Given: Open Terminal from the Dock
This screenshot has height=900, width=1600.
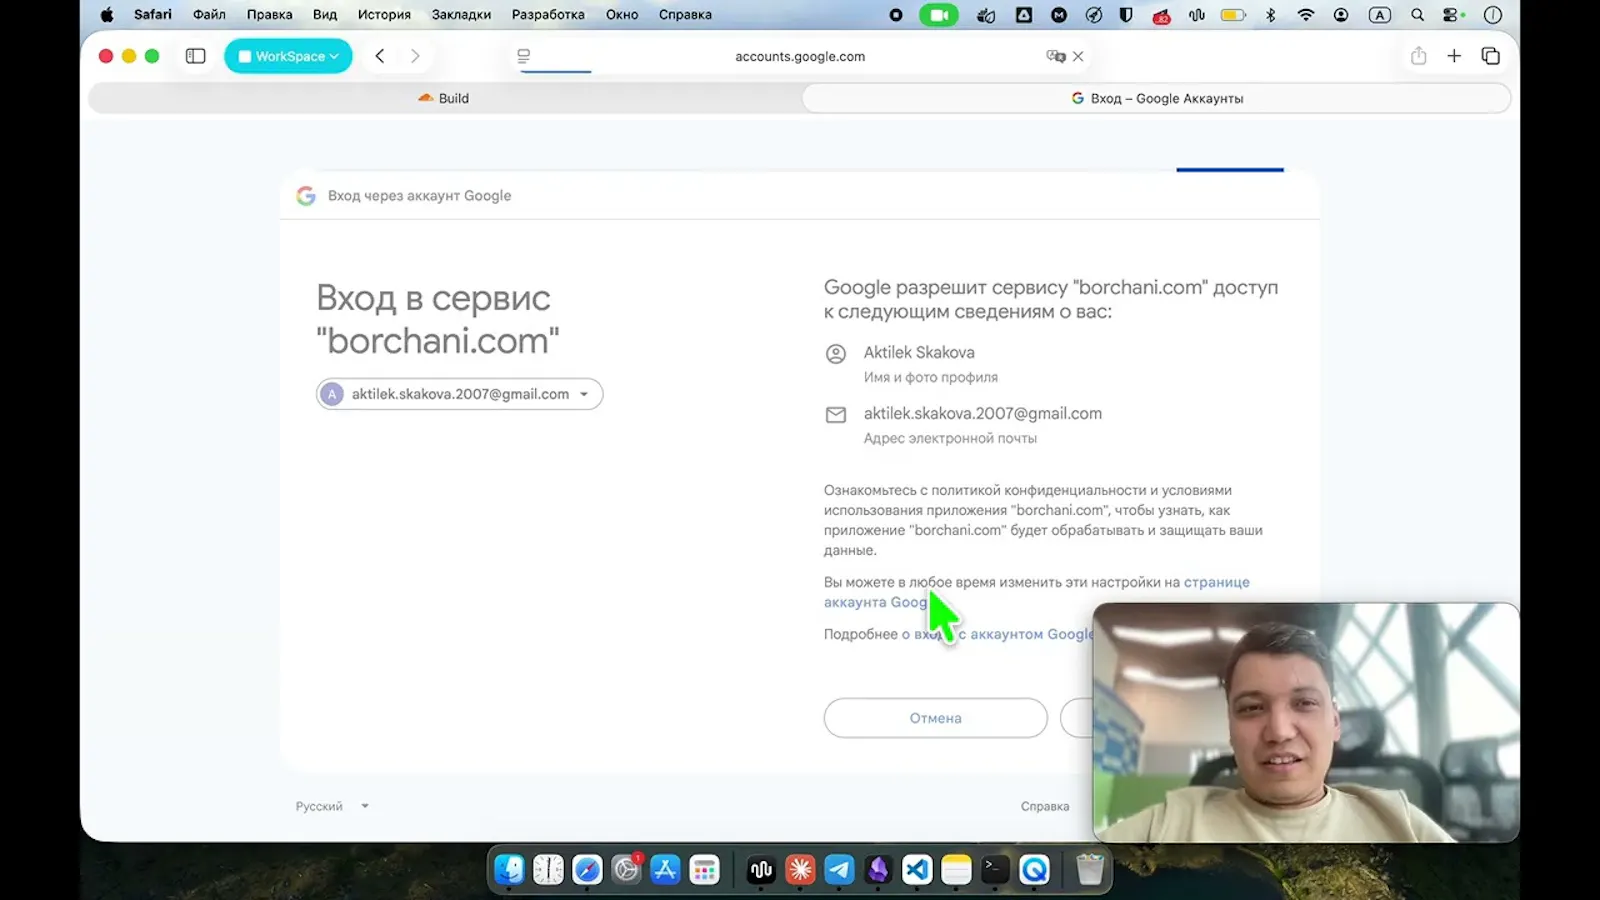Looking at the screenshot, I should click(x=995, y=870).
